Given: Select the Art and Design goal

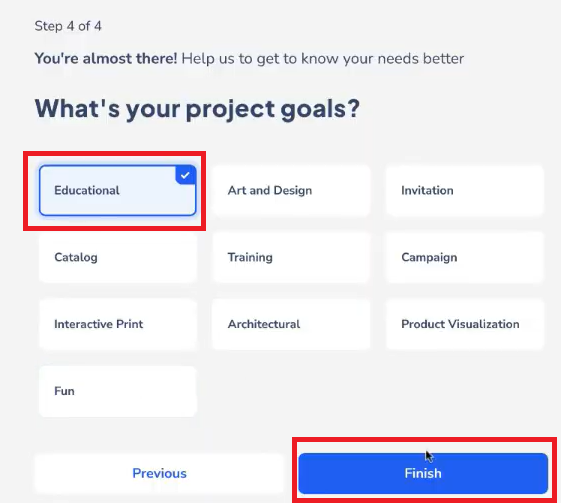Looking at the screenshot, I should (291, 190).
